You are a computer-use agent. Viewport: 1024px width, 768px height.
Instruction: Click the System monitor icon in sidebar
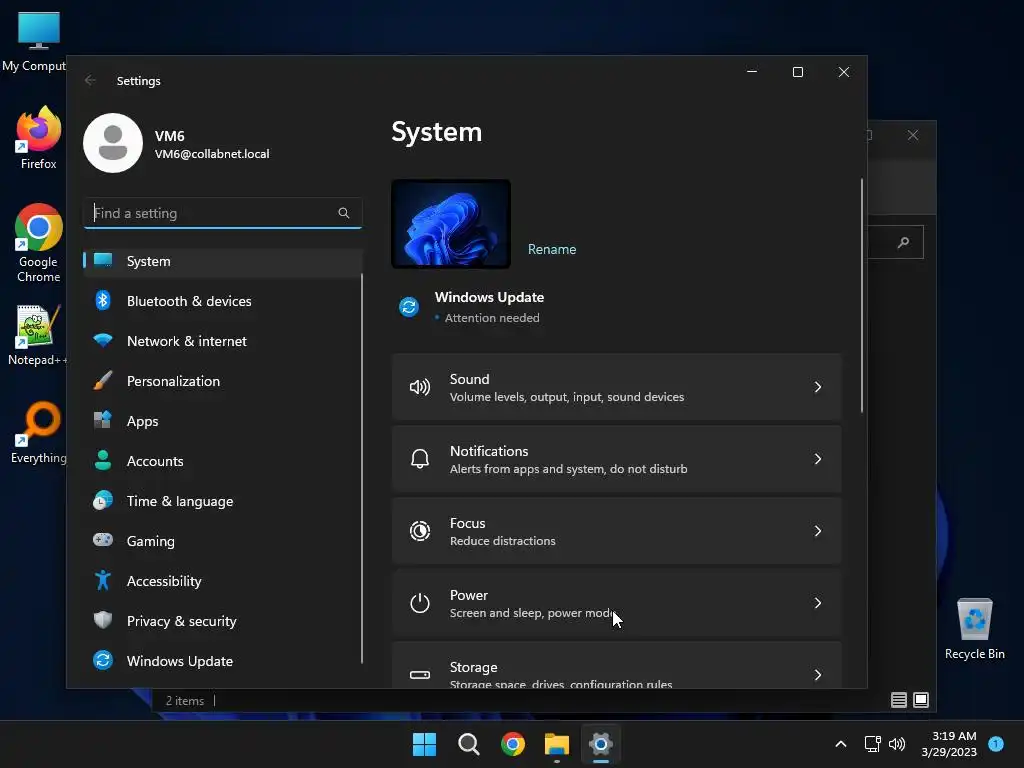click(103, 261)
